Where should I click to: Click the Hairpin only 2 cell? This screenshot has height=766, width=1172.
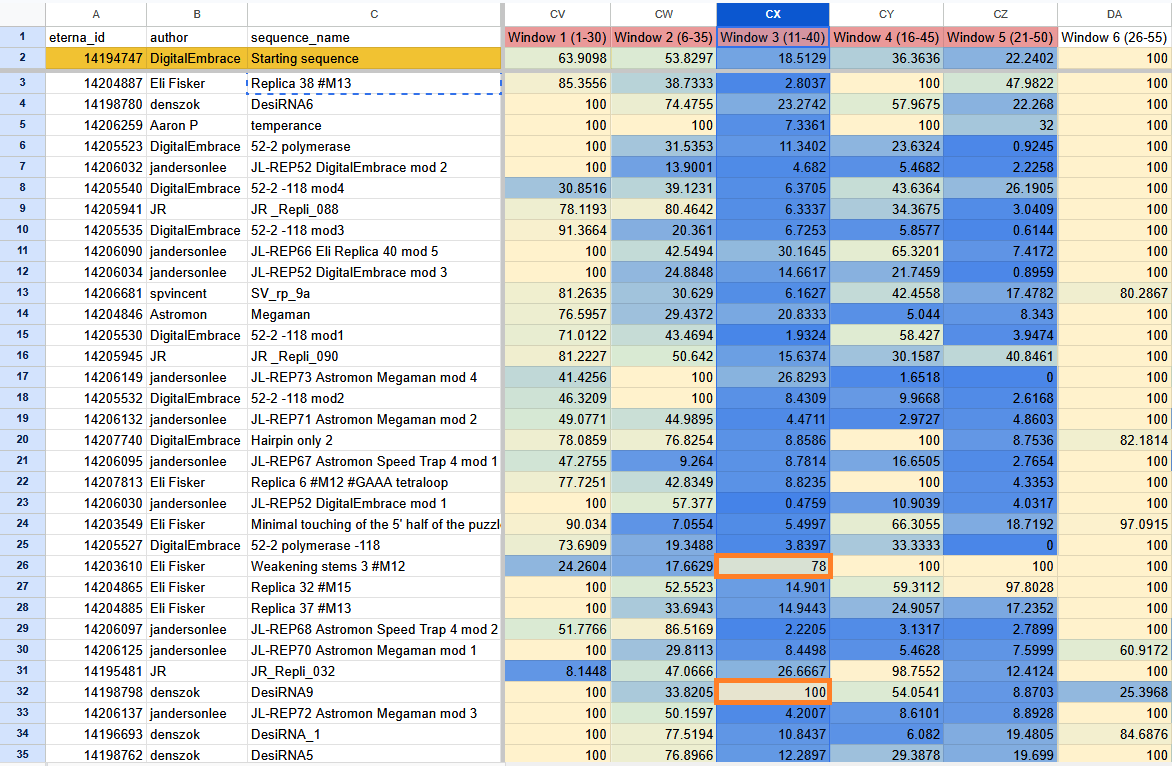[374, 440]
